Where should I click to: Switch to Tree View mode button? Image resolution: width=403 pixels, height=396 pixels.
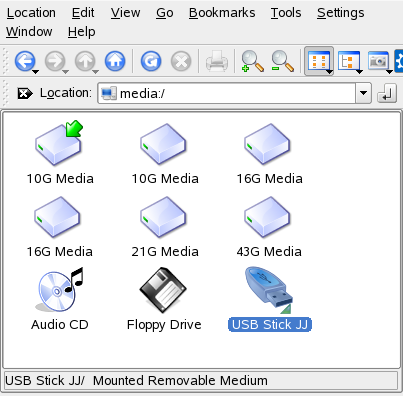348,61
